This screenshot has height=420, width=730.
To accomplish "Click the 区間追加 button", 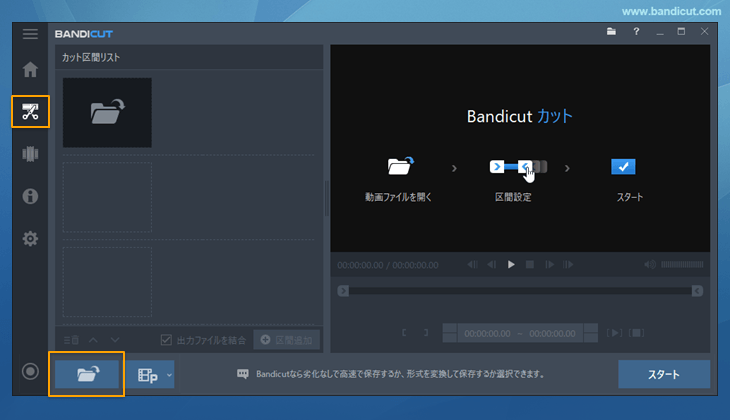I will pyautogui.click(x=287, y=340).
